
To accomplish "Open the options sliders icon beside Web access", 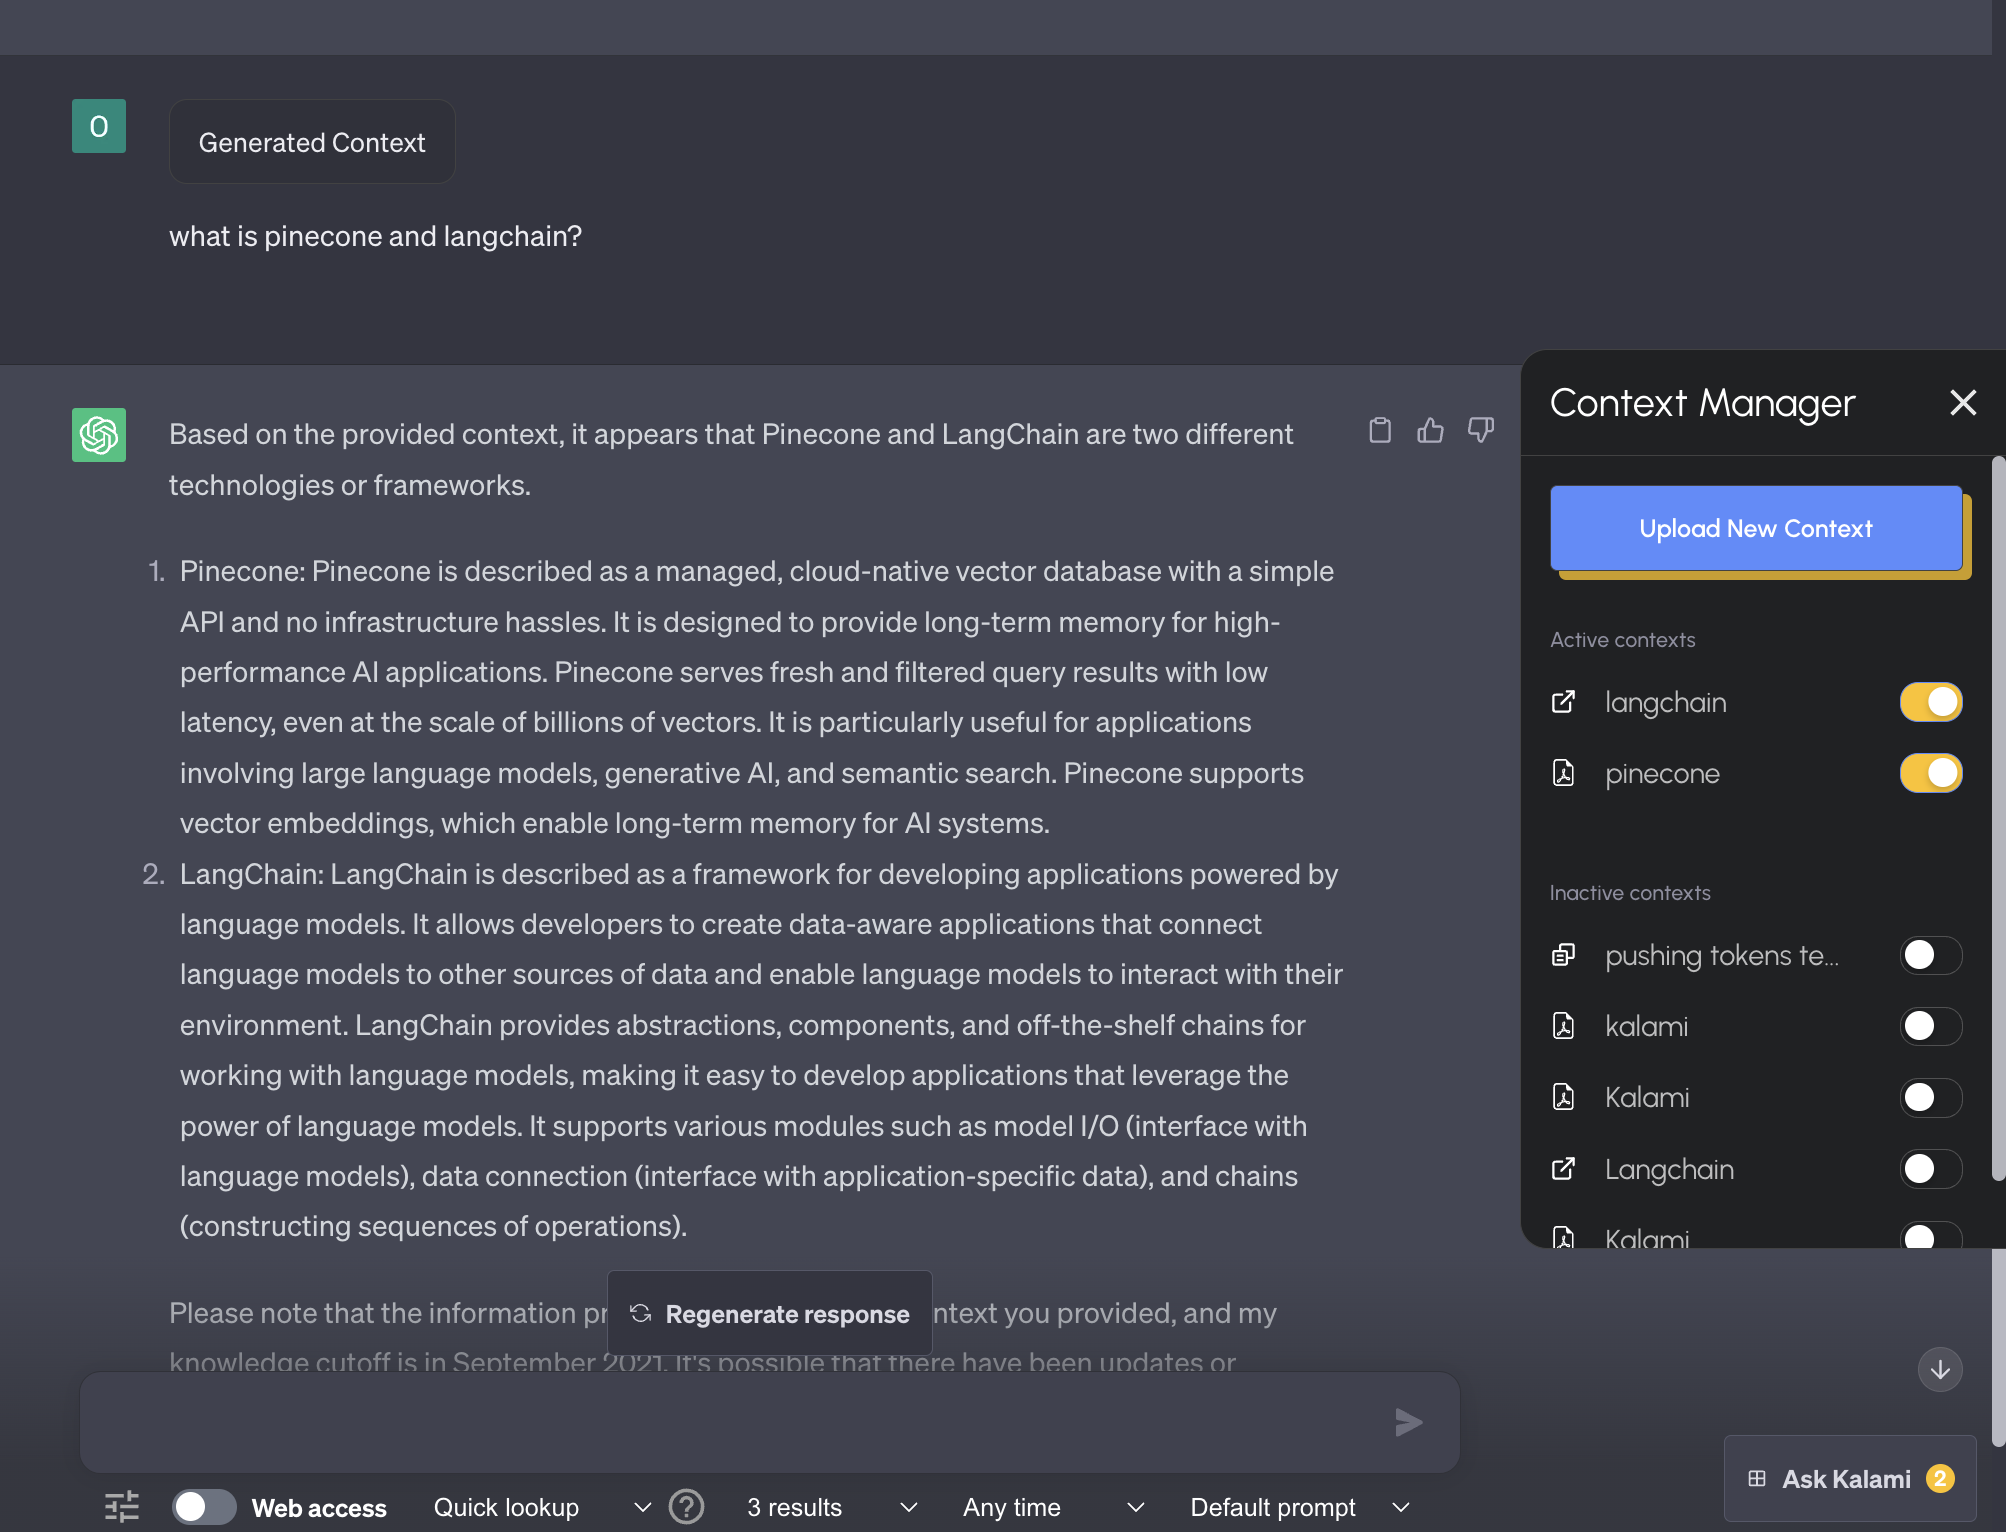I will (x=122, y=1506).
